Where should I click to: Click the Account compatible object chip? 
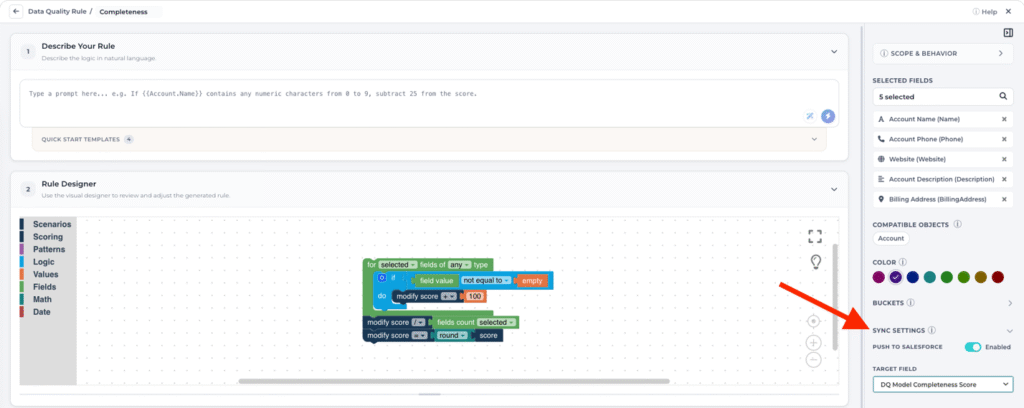click(891, 239)
